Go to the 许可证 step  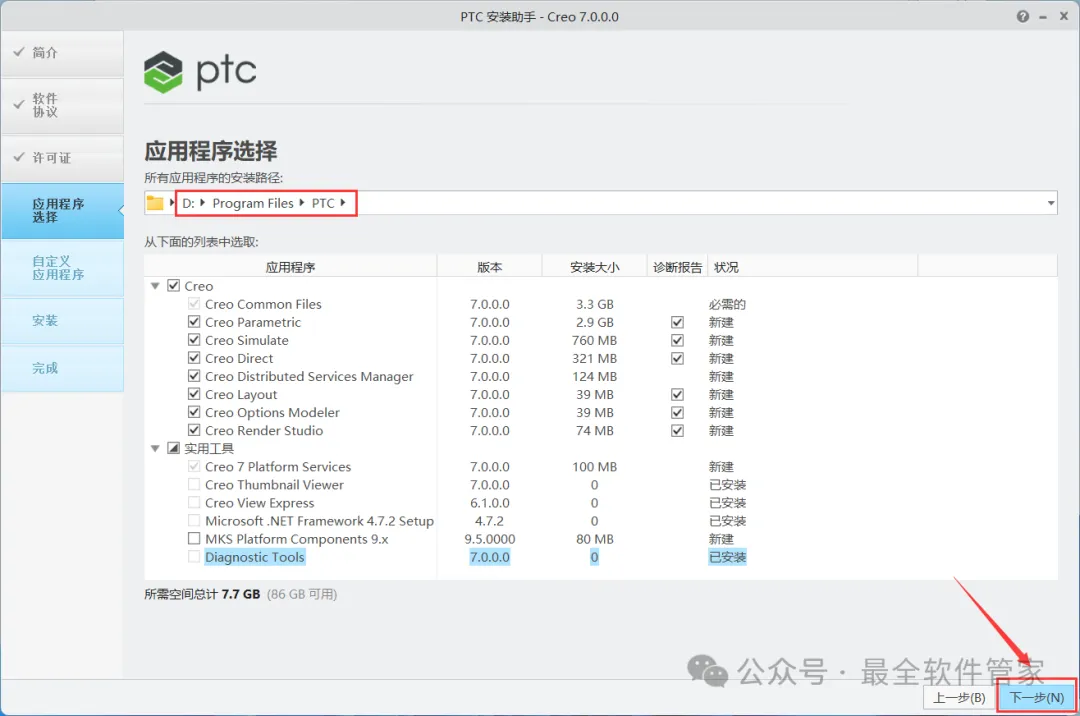[63, 158]
